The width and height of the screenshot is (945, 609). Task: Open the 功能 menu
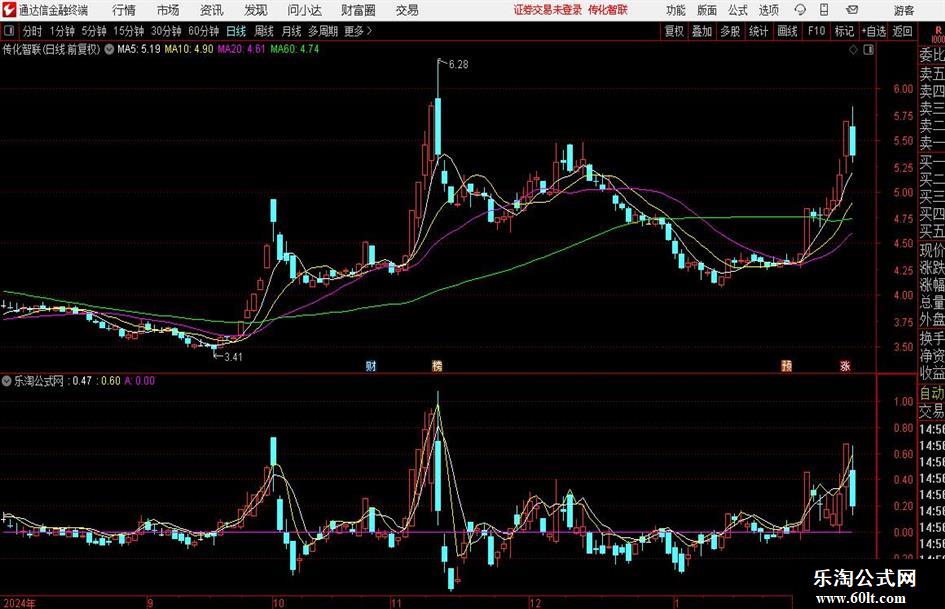click(x=676, y=10)
